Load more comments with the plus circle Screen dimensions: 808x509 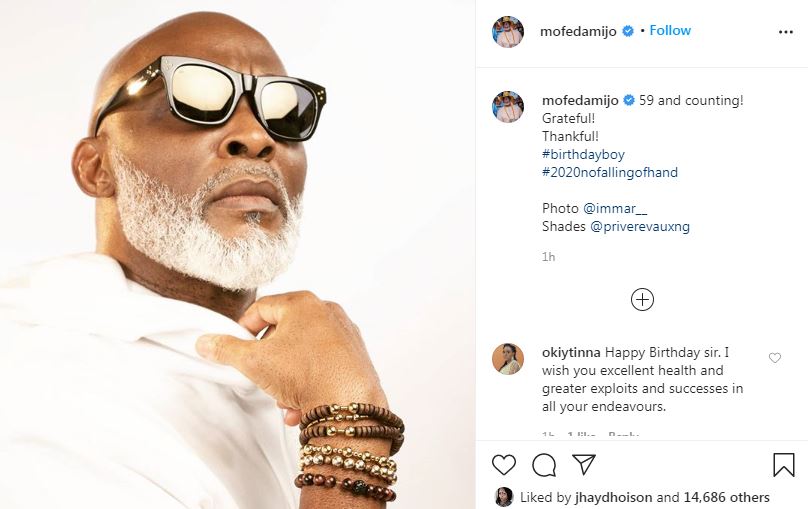(642, 299)
